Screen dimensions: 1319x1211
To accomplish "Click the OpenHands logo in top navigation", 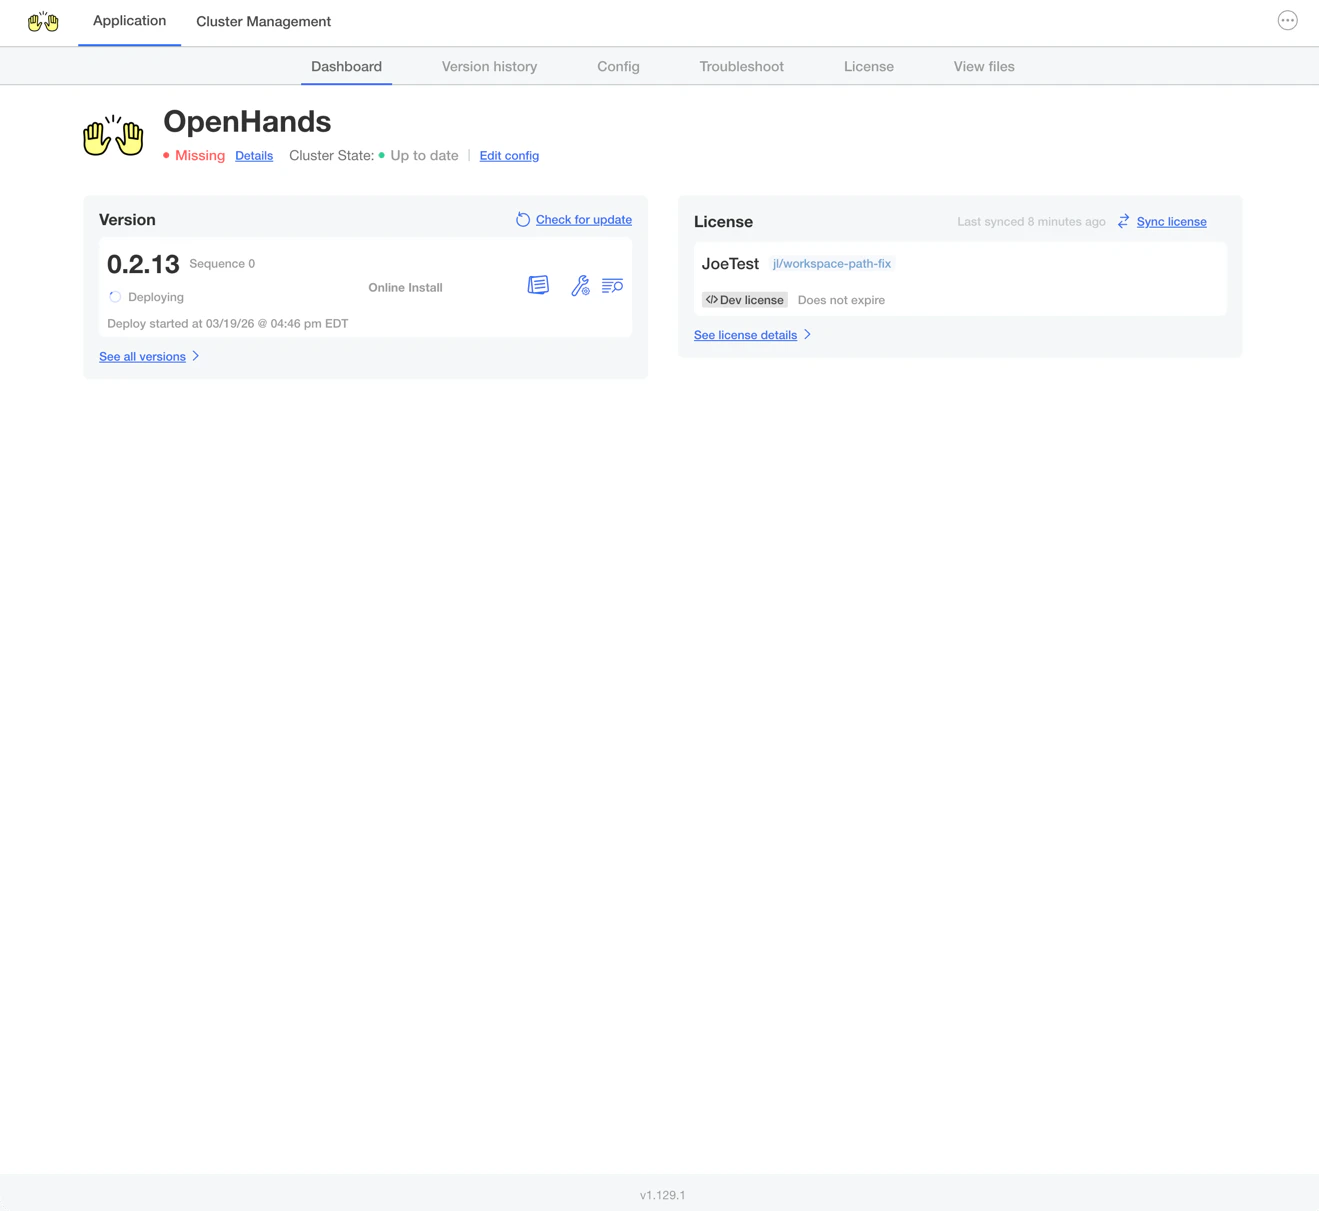I will 43,21.
